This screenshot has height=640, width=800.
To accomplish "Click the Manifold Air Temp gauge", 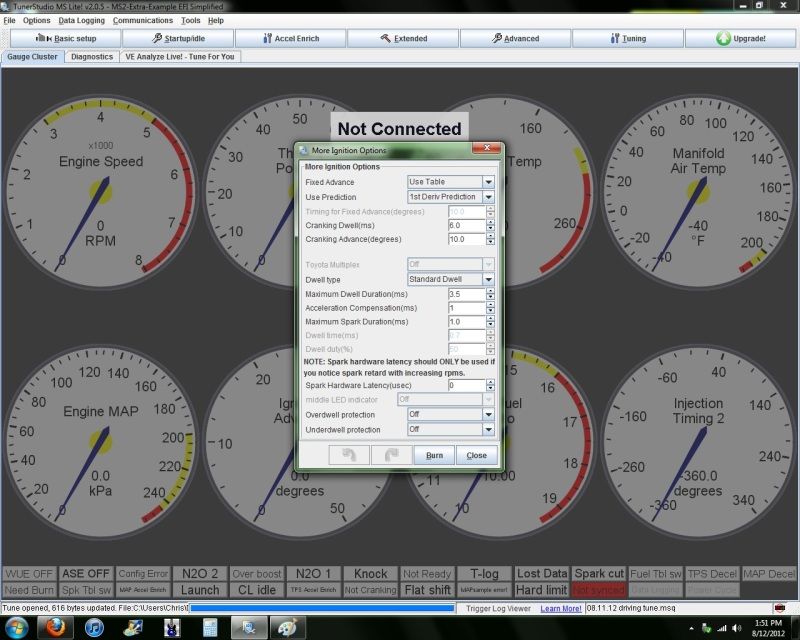I will (698, 191).
